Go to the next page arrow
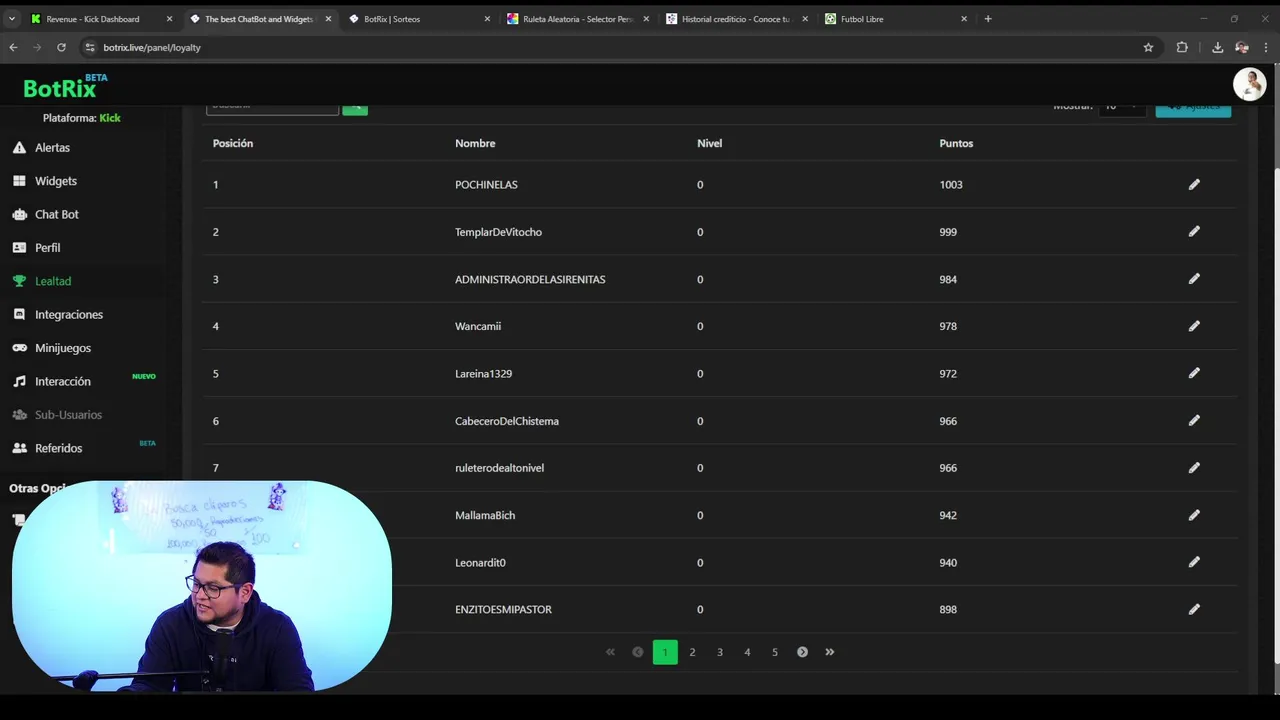This screenshot has width=1280, height=720. tap(802, 652)
